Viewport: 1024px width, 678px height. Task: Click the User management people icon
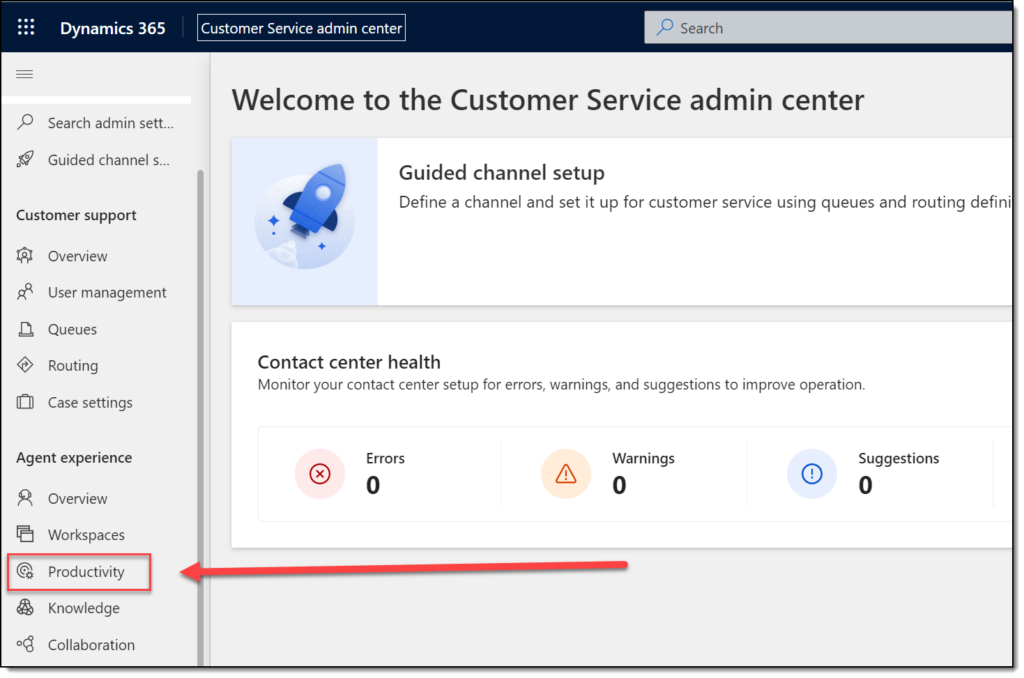25,292
